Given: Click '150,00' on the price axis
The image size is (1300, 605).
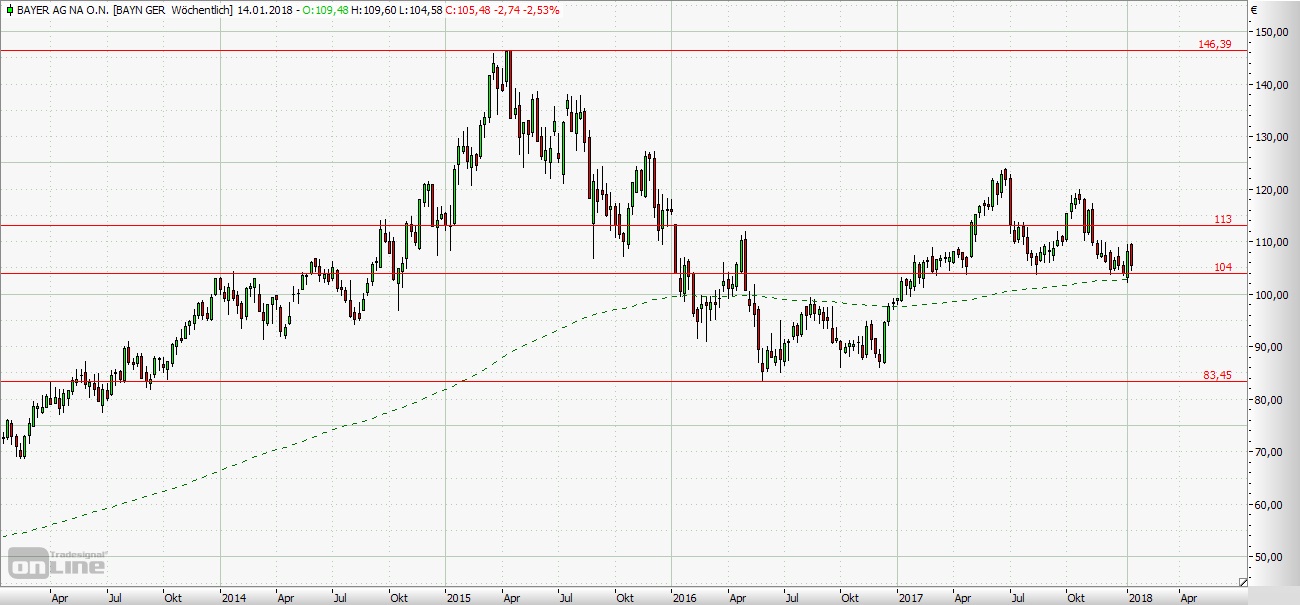Looking at the screenshot, I should click(x=1270, y=32).
